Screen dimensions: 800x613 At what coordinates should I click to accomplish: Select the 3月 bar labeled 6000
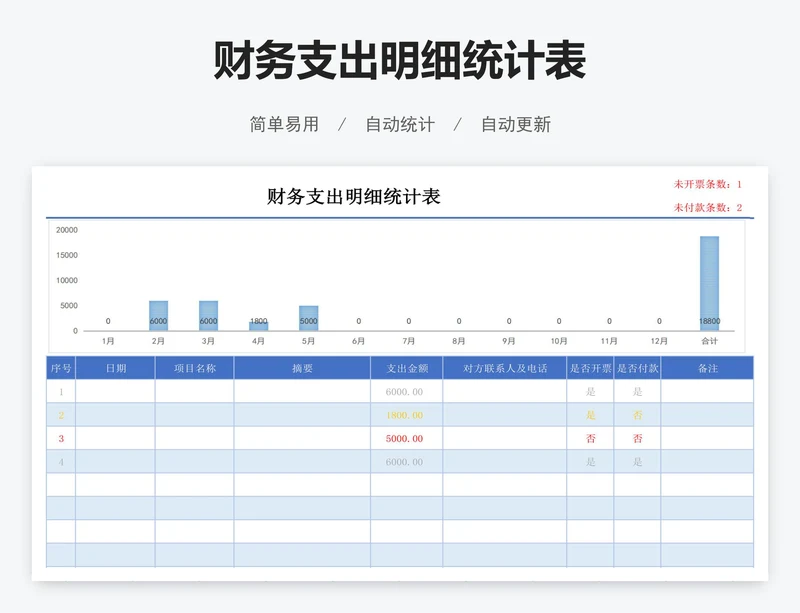[x=208, y=315]
